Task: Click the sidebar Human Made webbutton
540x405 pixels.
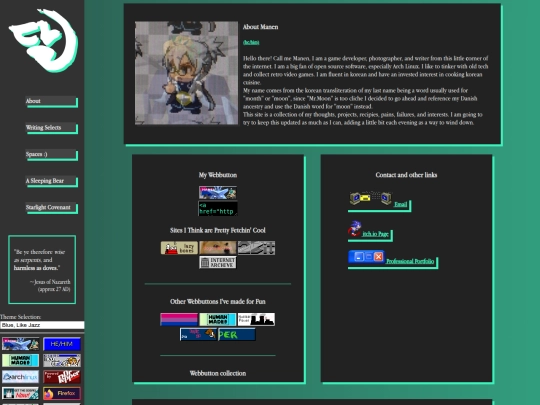Action: (x=20, y=361)
